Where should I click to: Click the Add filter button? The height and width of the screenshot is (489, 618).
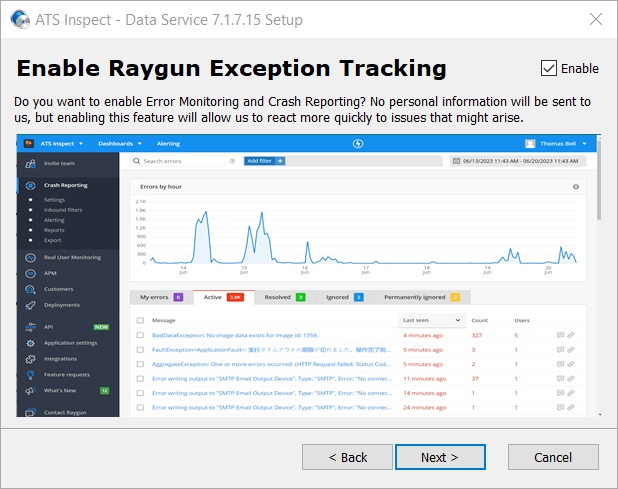coord(264,161)
